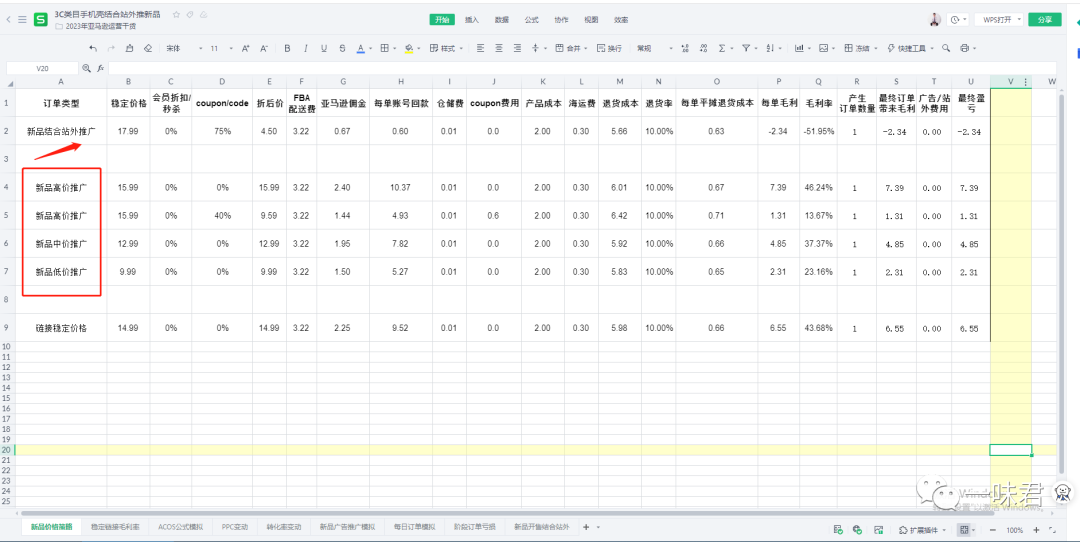Switch to the PPC变动 sheet tab
This screenshot has width=1080, height=542.
point(235,526)
